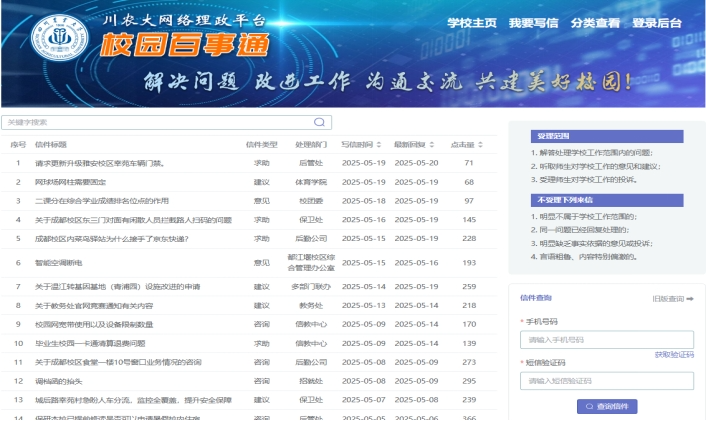The width and height of the screenshot is (706, 421).
Task: Sort by 点击量 column arrows
Action: [478, 145]
